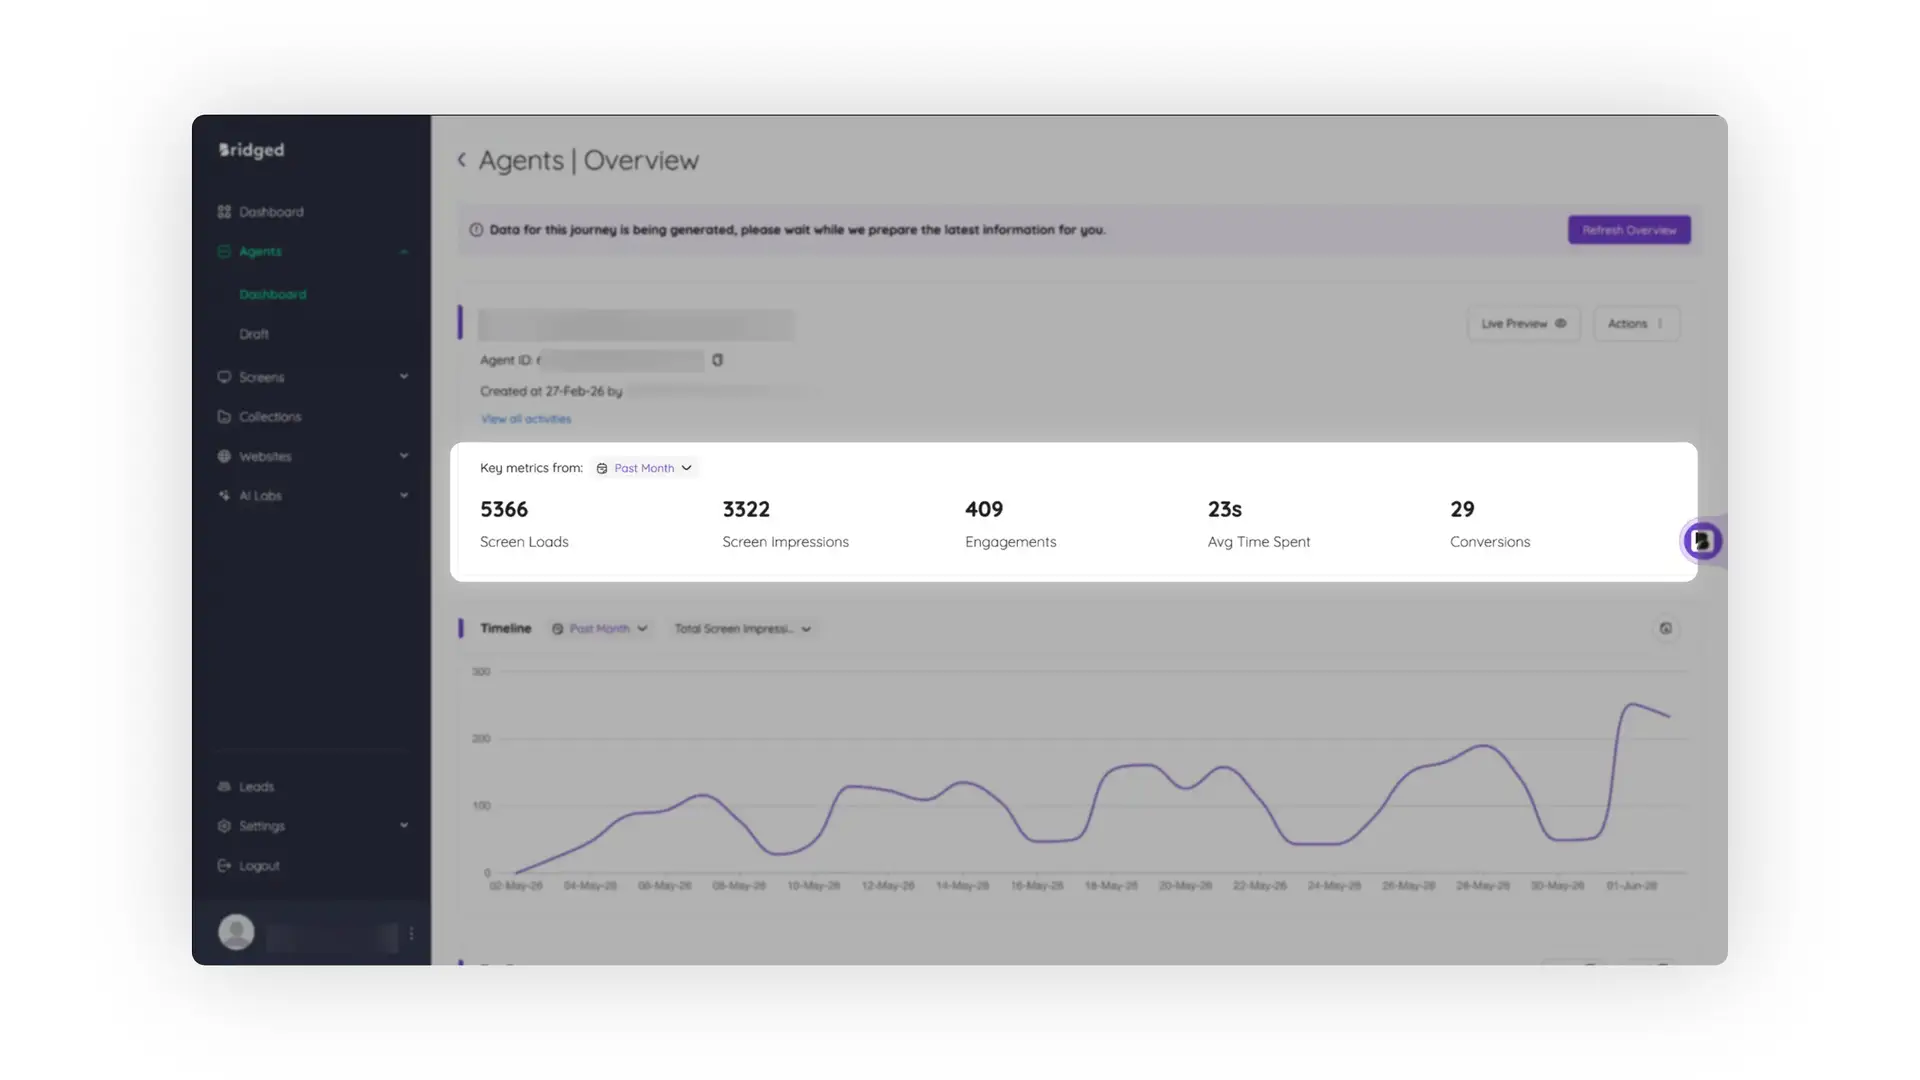Copy the Agent ID with the copy icon
This screenshot has height=1080, width=1920.
pyautogui.click(x=717, y=360)
